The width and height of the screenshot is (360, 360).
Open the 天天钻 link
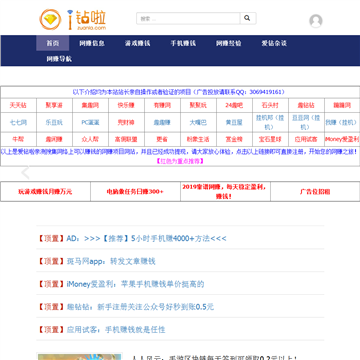tap(18, 105)
